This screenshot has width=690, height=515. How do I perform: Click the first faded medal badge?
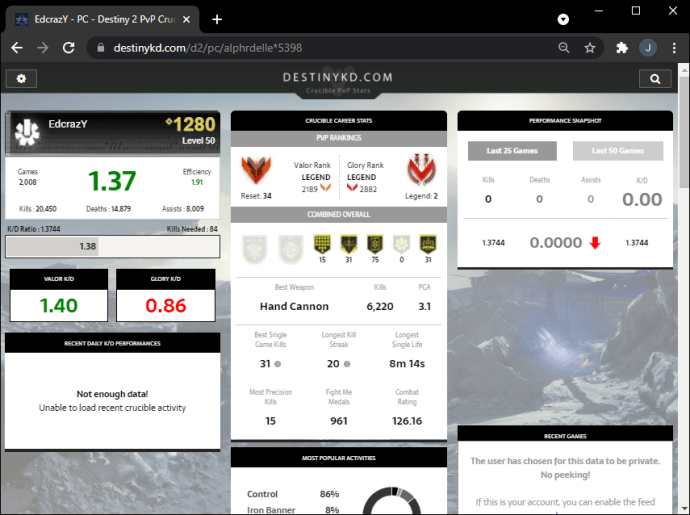pyautogui.click(x=255, y=249)
